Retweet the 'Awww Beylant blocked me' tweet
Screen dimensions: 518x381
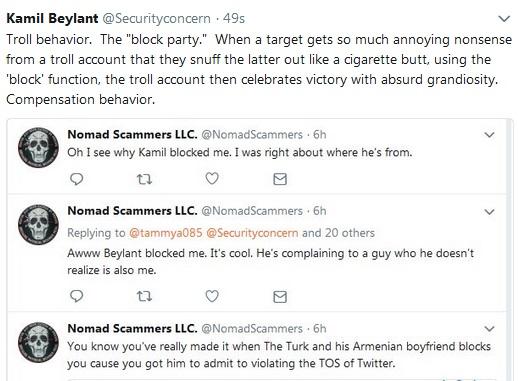(144, 296)
